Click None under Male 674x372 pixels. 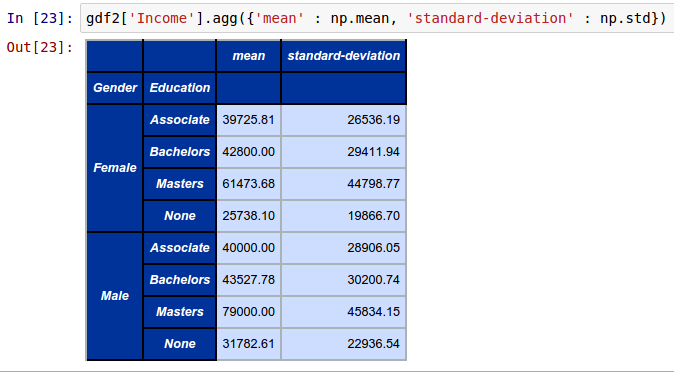pos(180,344)
